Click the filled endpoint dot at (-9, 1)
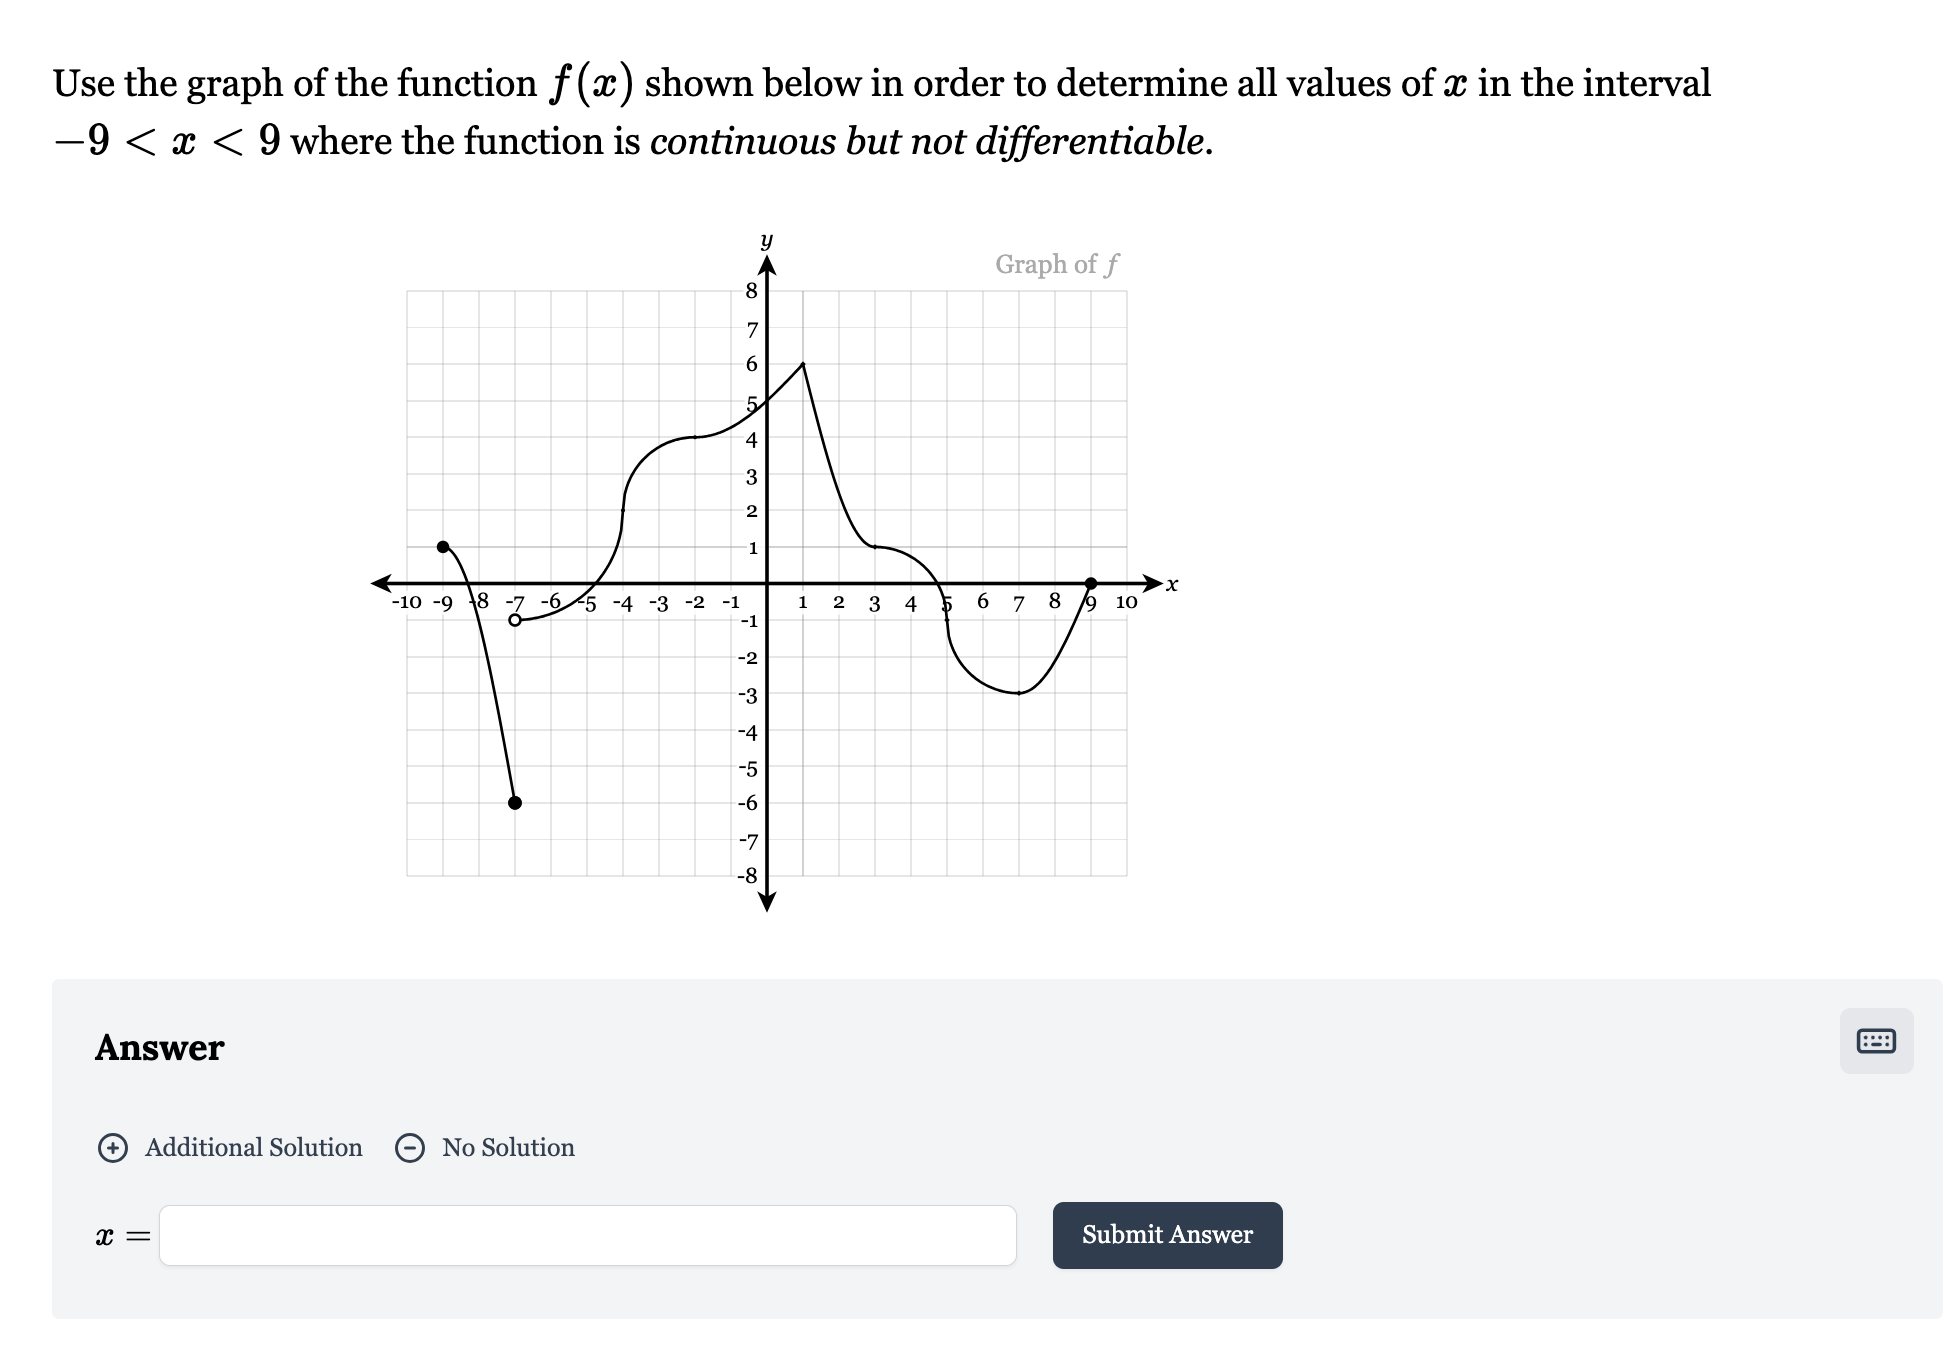 click(442, 546)
